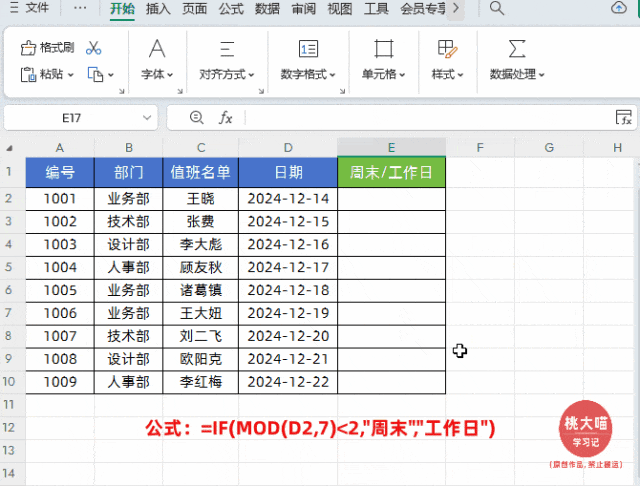Open the 对齐方式 alignment icon
640x486 pixels.
(227, 49)
